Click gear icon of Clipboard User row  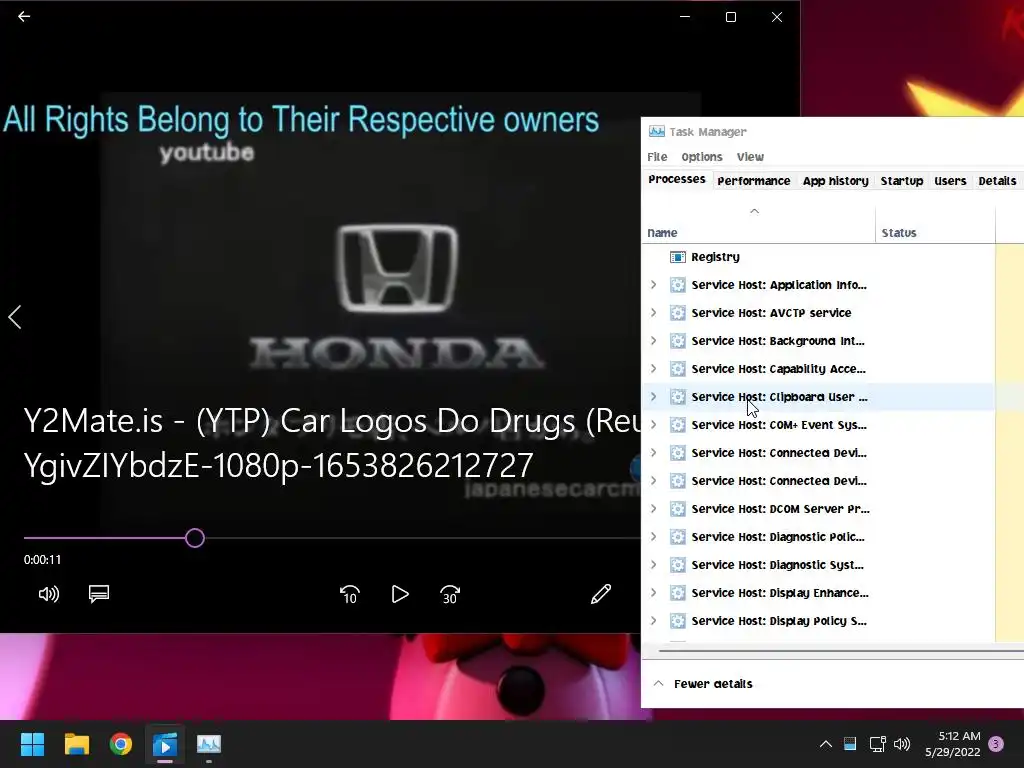(678, 397)
